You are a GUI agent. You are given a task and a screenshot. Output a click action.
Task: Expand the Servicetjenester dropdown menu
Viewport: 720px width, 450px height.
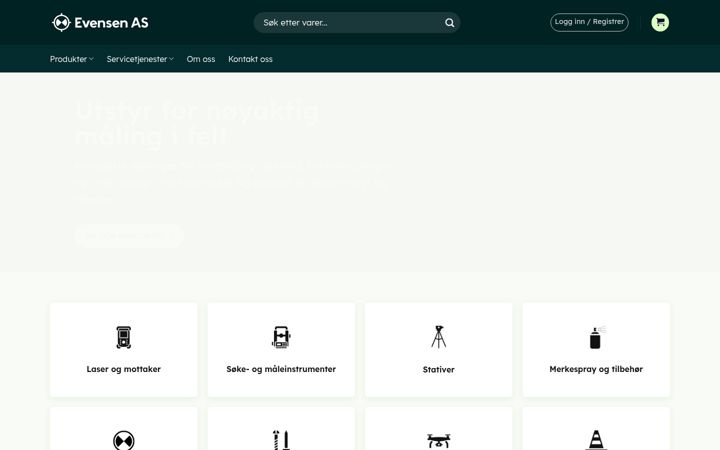(x=140, y=59)
